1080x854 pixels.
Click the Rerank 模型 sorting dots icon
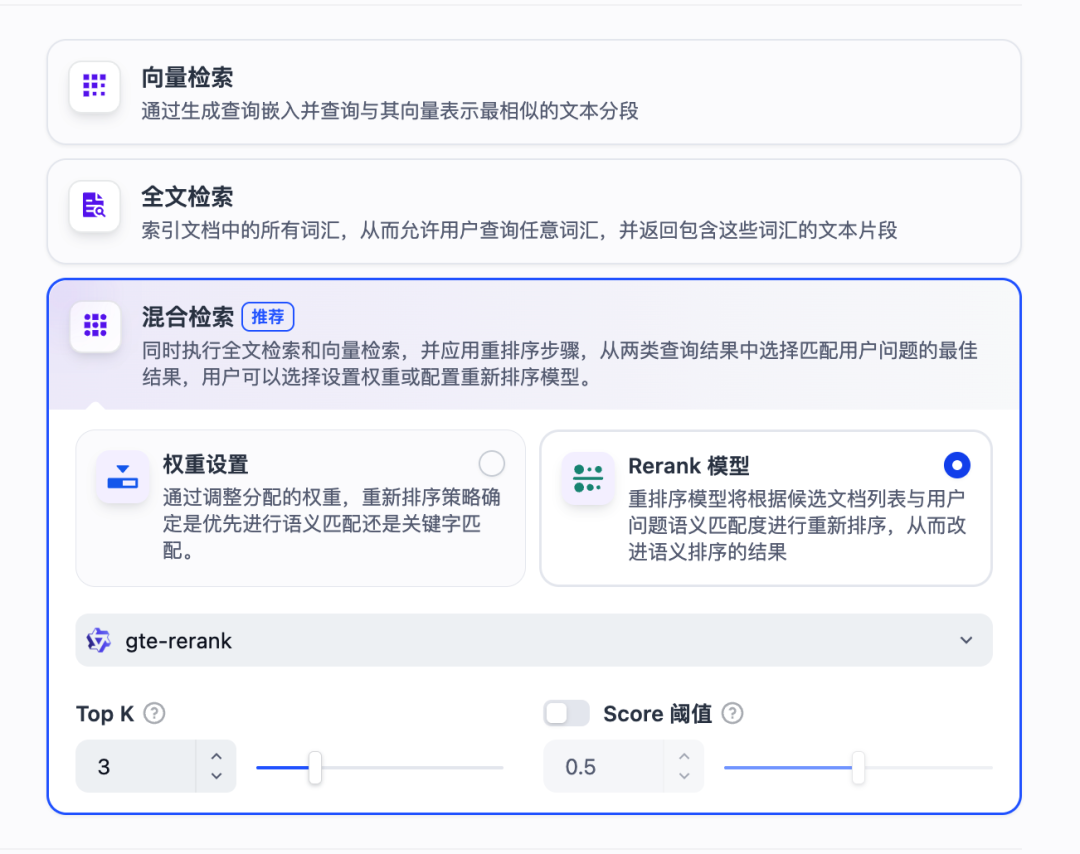[x=588, y=479]
